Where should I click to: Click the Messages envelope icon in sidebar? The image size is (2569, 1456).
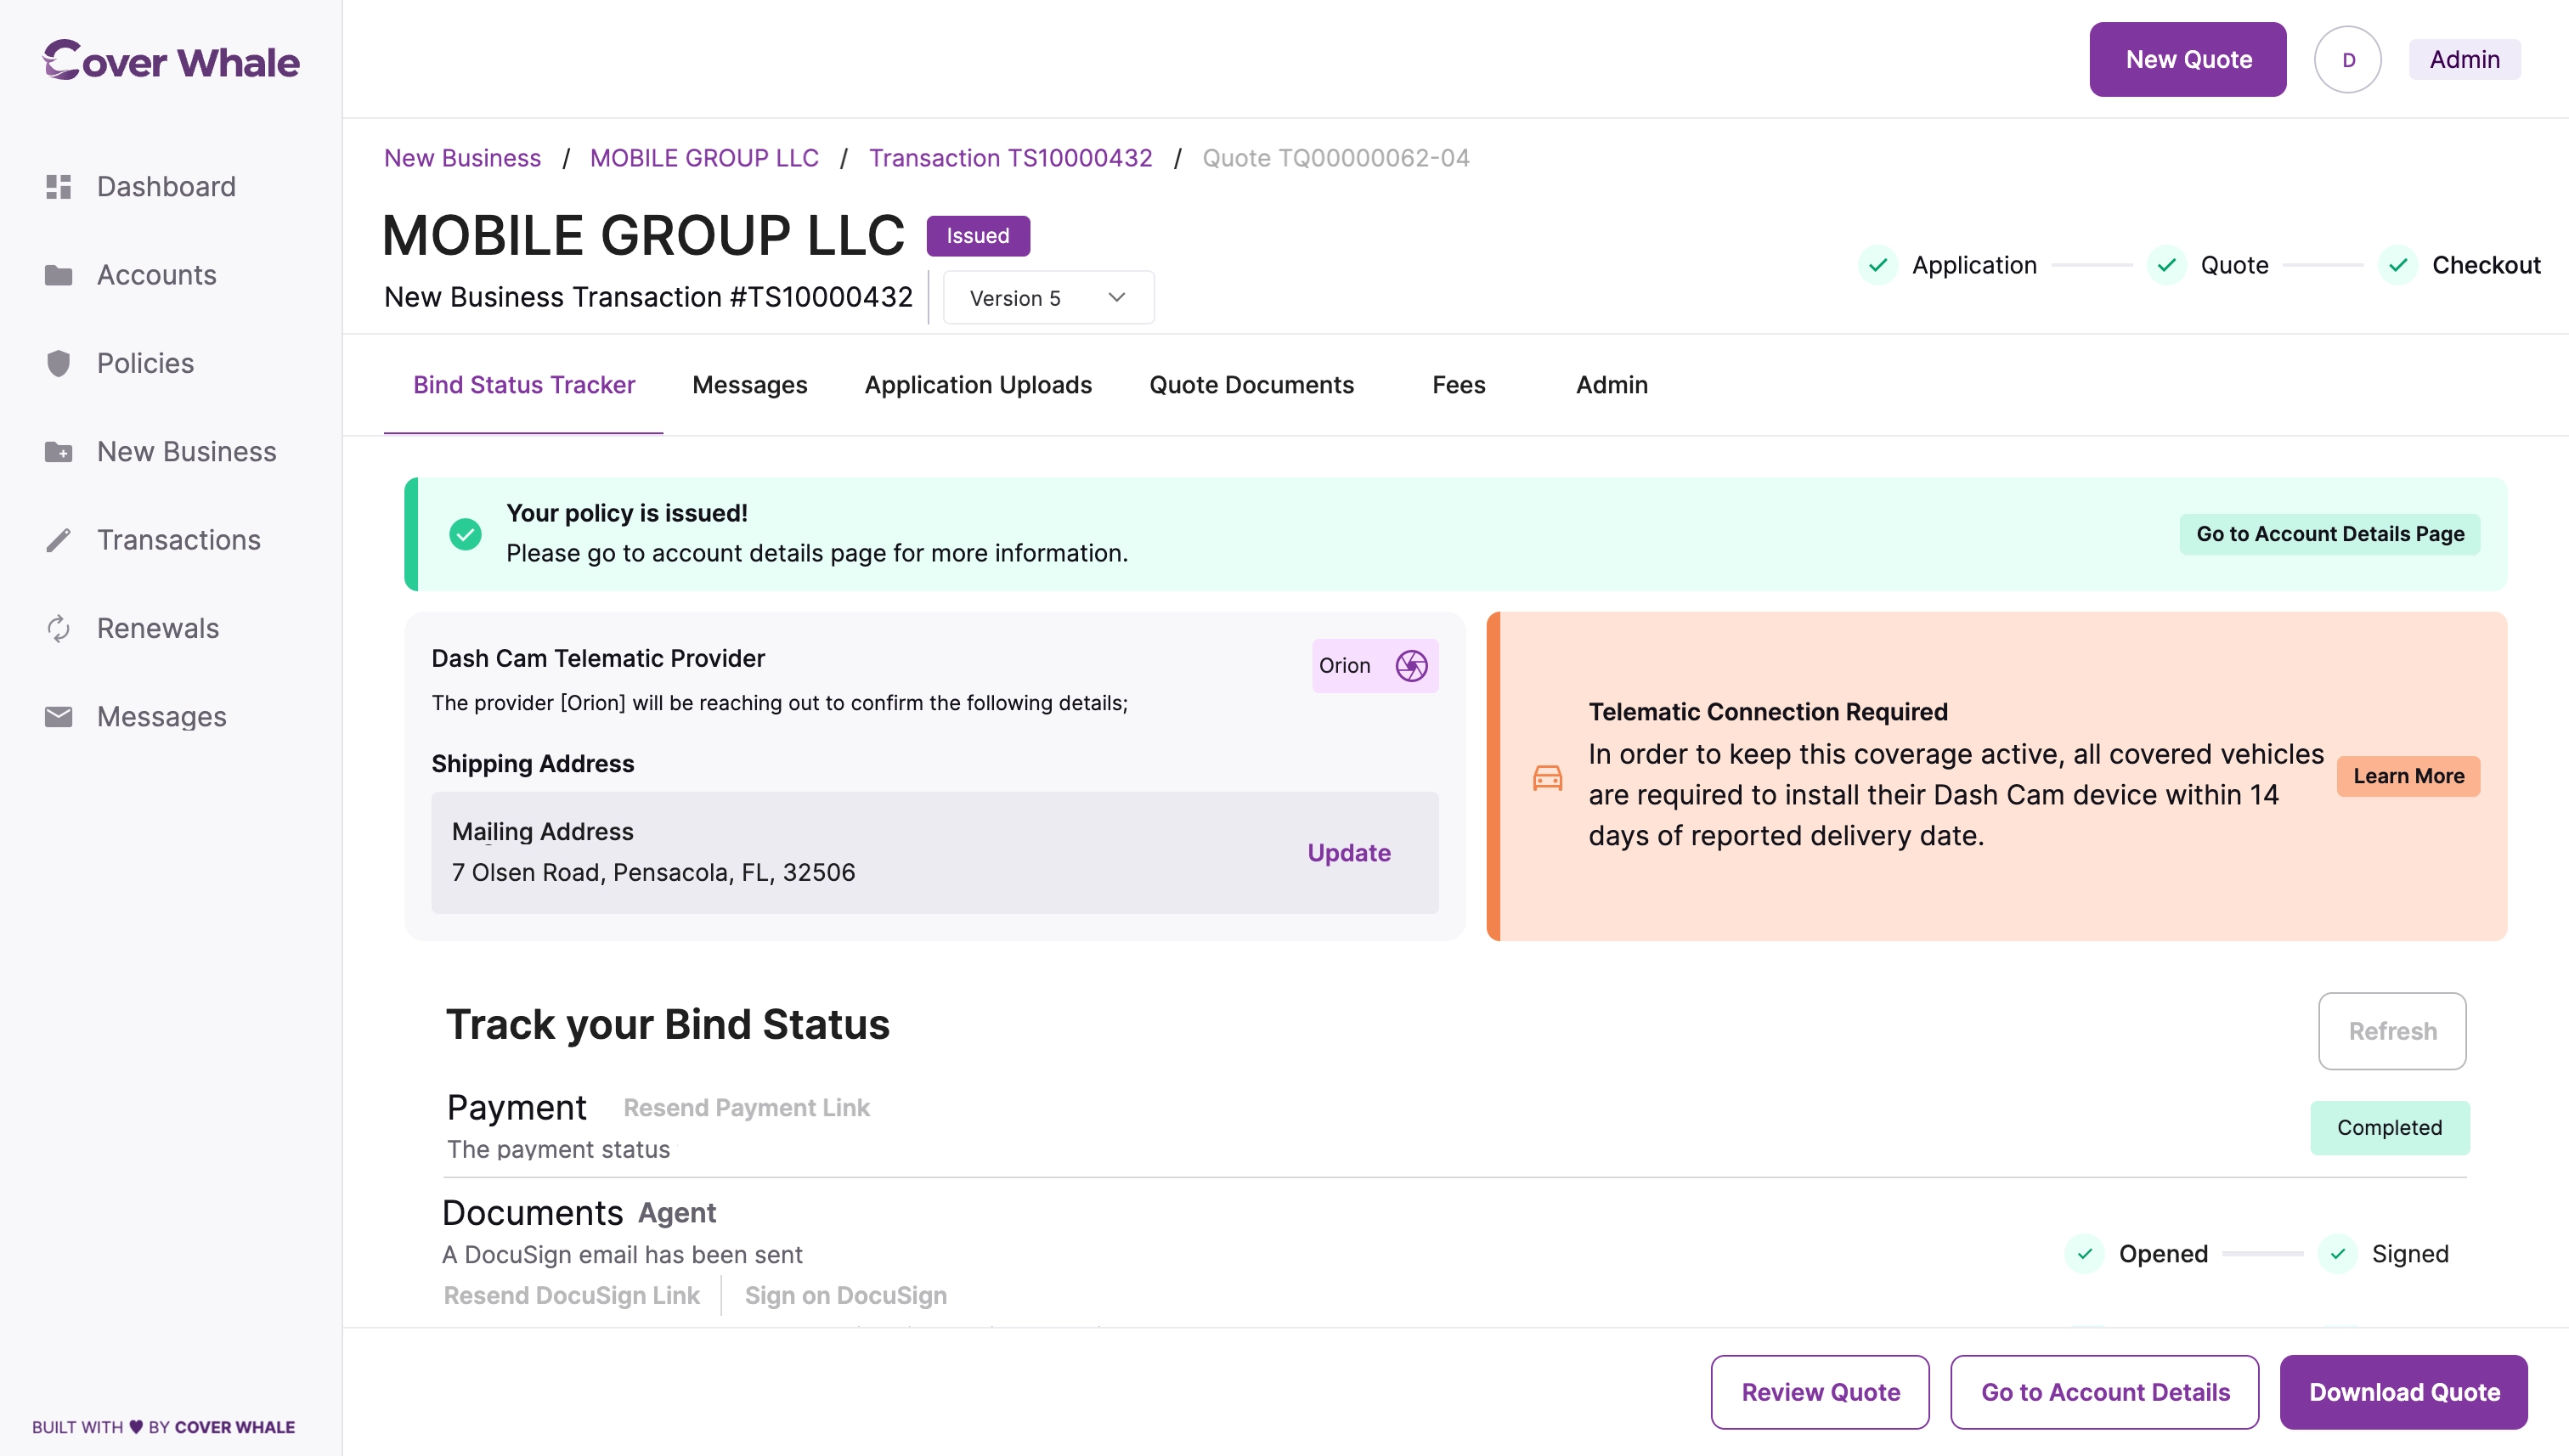tap(58, 717)
